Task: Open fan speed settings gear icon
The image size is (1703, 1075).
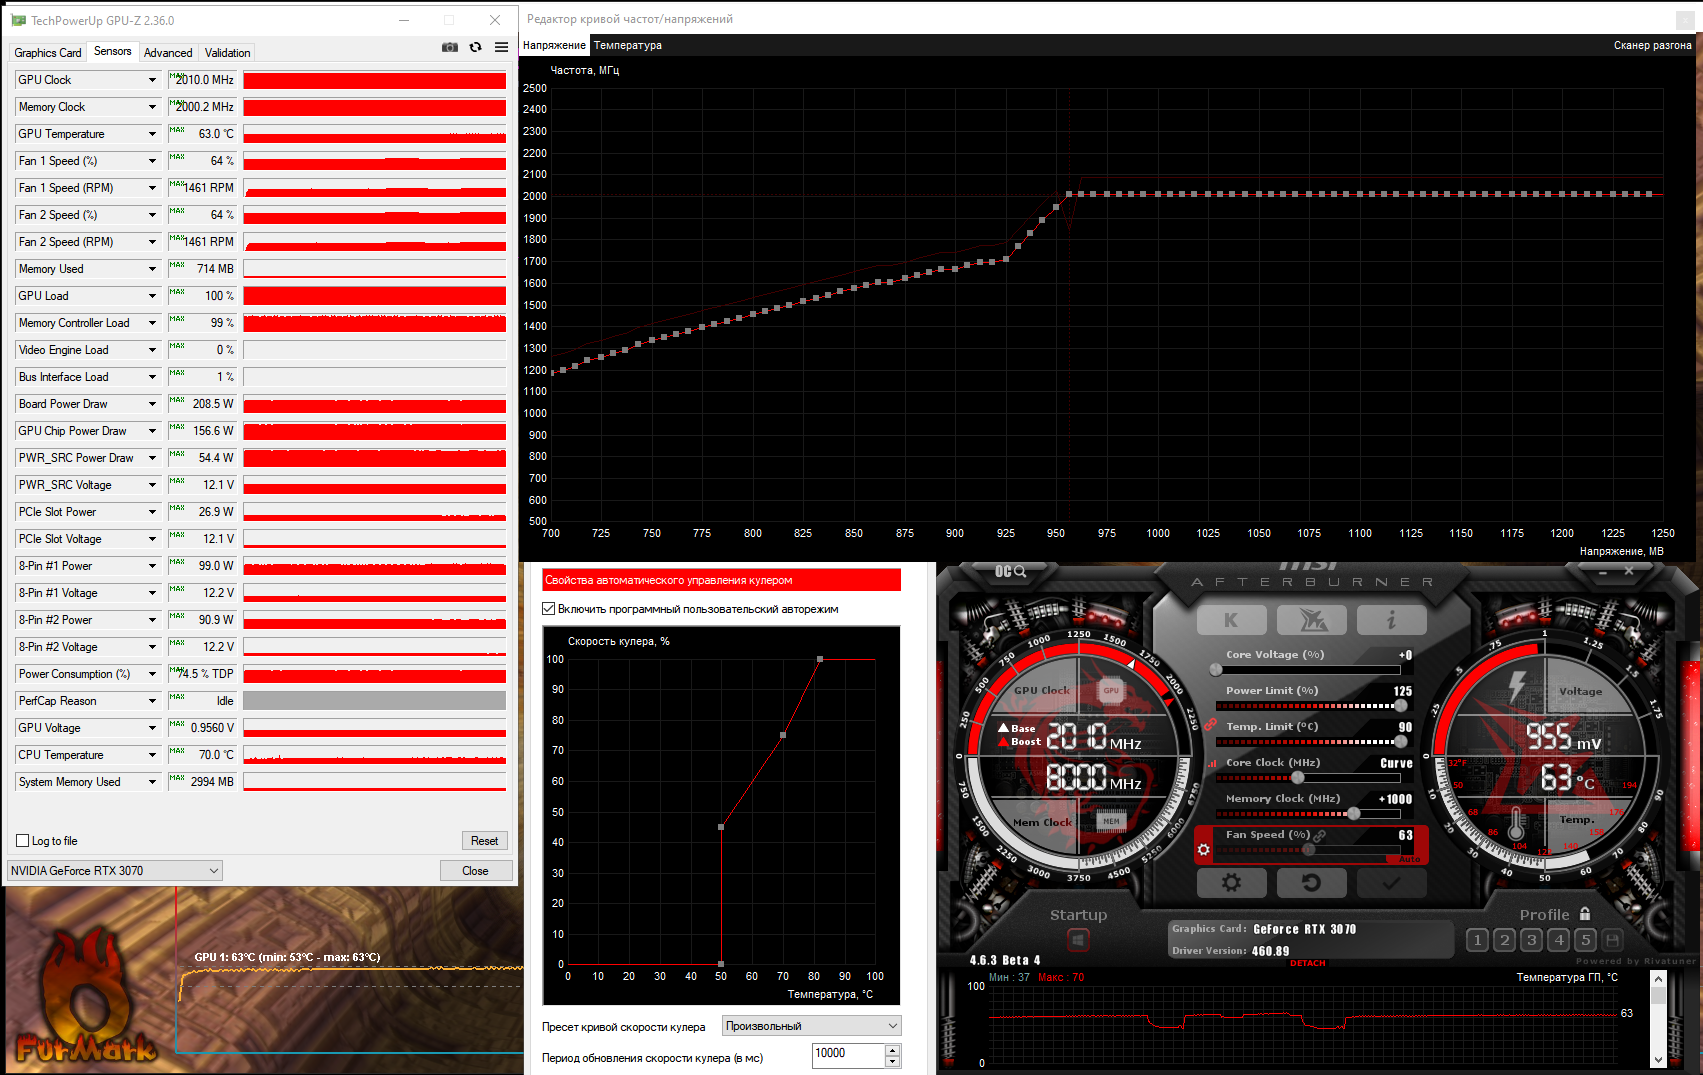Action: pos(1204,850)
